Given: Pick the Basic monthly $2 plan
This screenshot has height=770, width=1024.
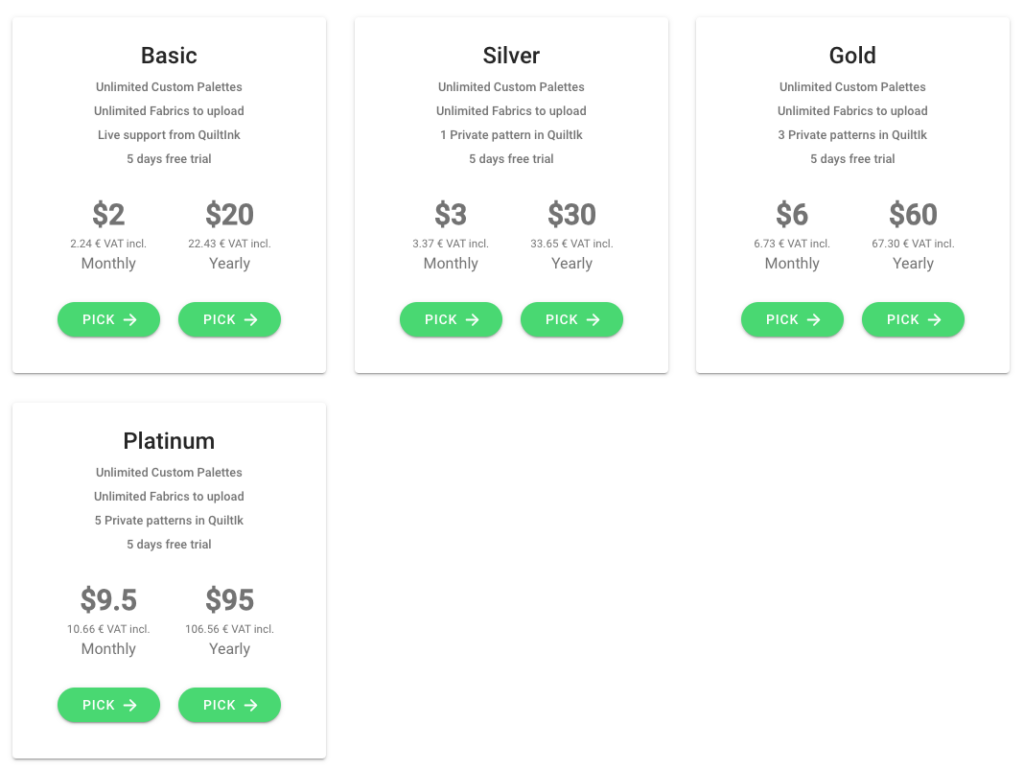Looking at the screenshot, I should pyautogui.click(x=108, y=319).
